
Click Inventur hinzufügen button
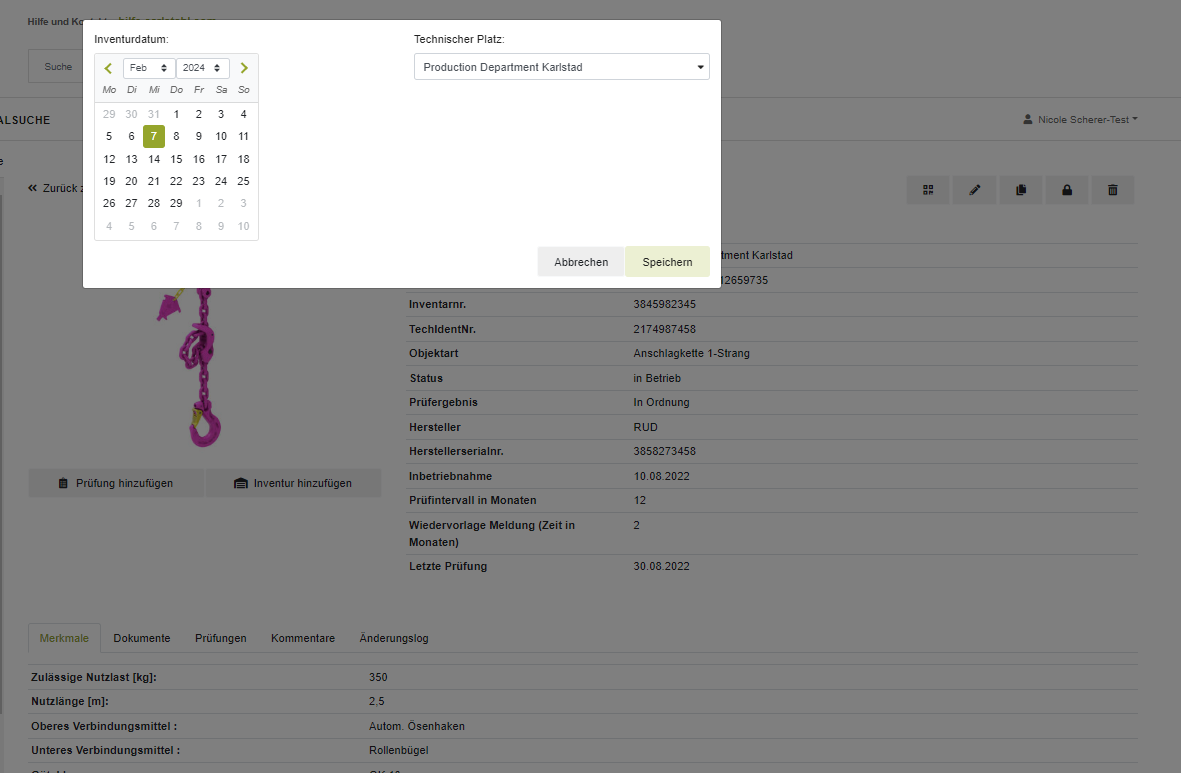[x=293, y=483]
